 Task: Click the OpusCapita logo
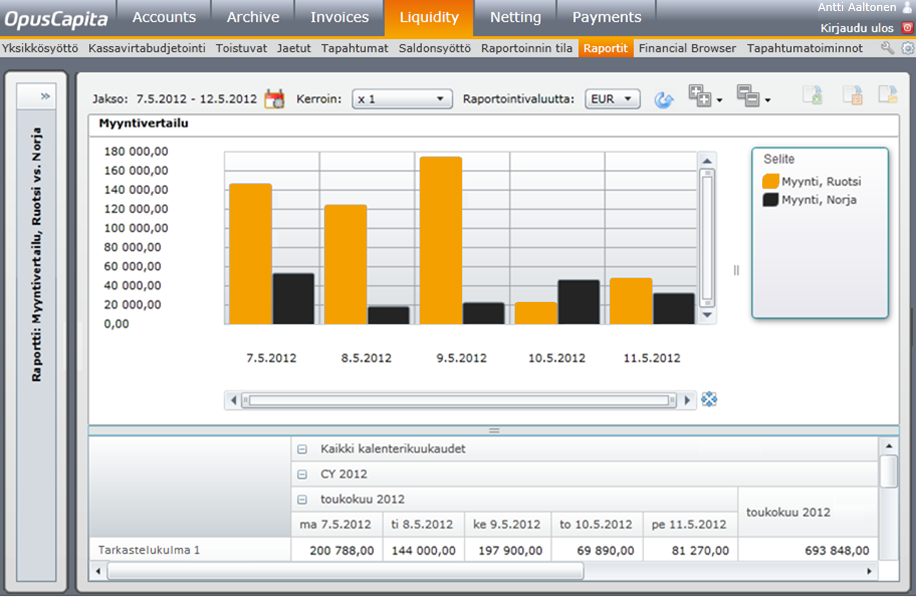point(56,19)
